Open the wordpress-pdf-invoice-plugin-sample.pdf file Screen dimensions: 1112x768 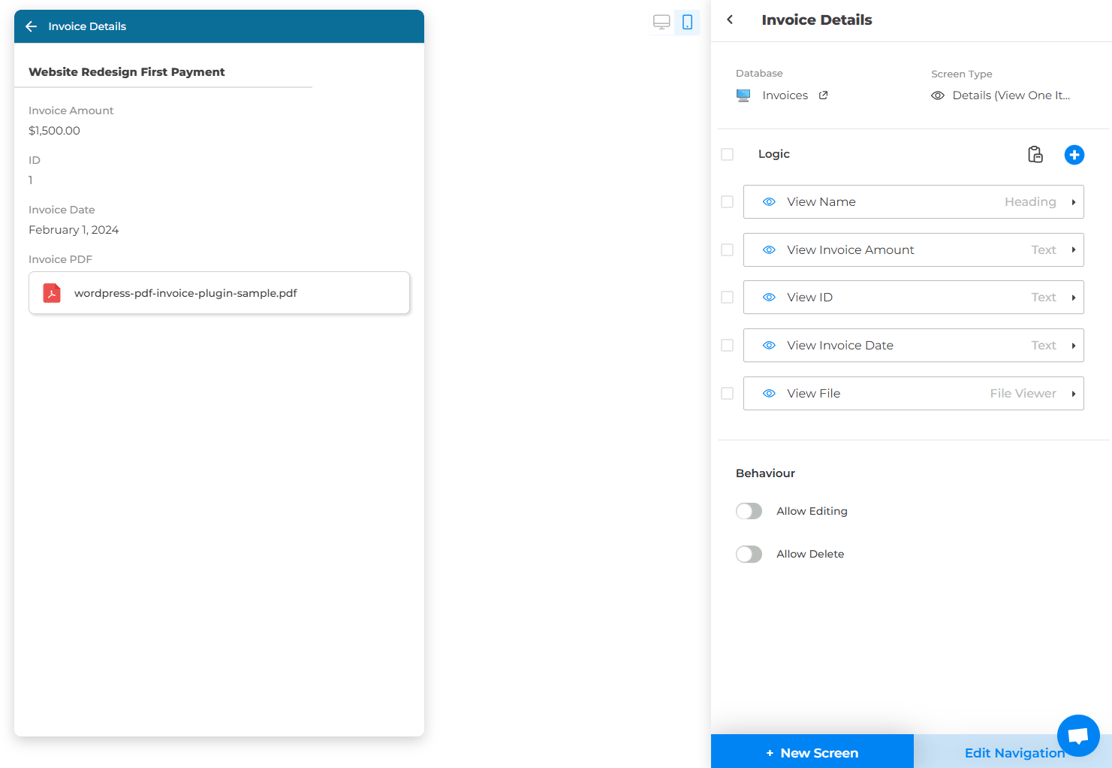click(186, 293)
